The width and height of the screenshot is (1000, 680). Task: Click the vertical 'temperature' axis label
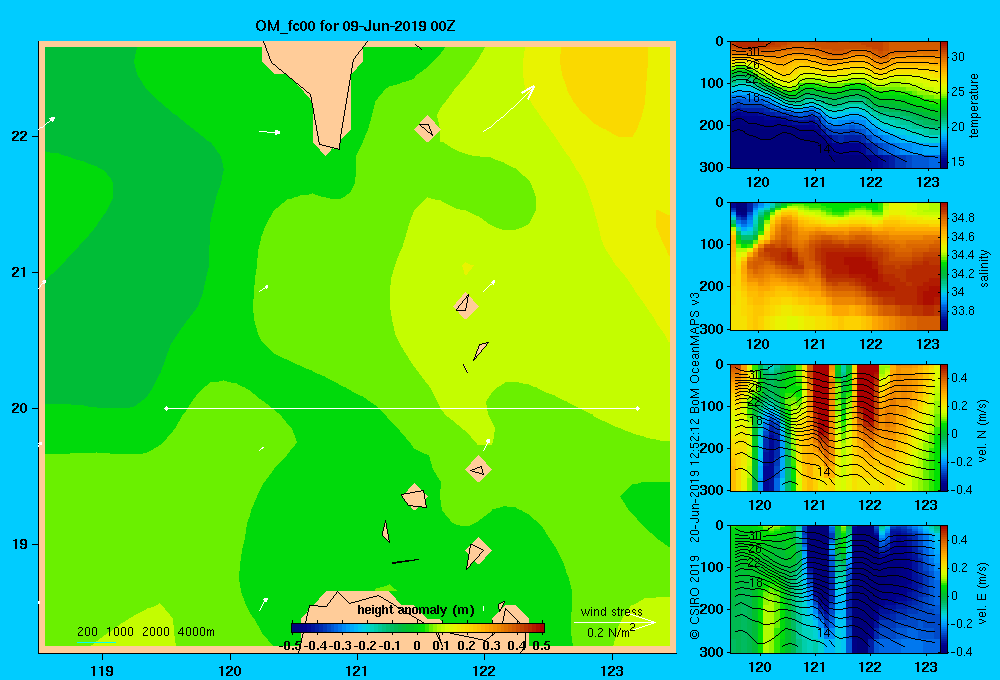[974, 105]
